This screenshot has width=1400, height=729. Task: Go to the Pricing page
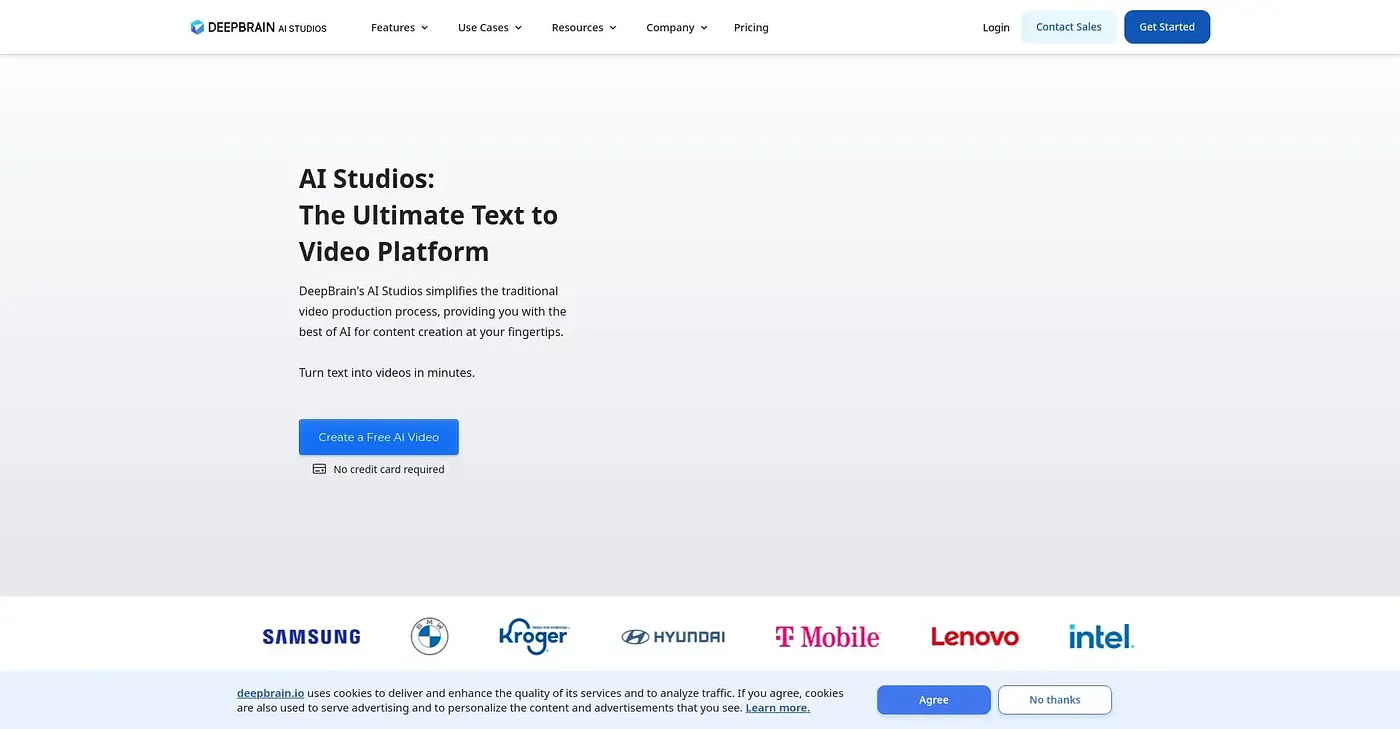(x=751, y=27)
